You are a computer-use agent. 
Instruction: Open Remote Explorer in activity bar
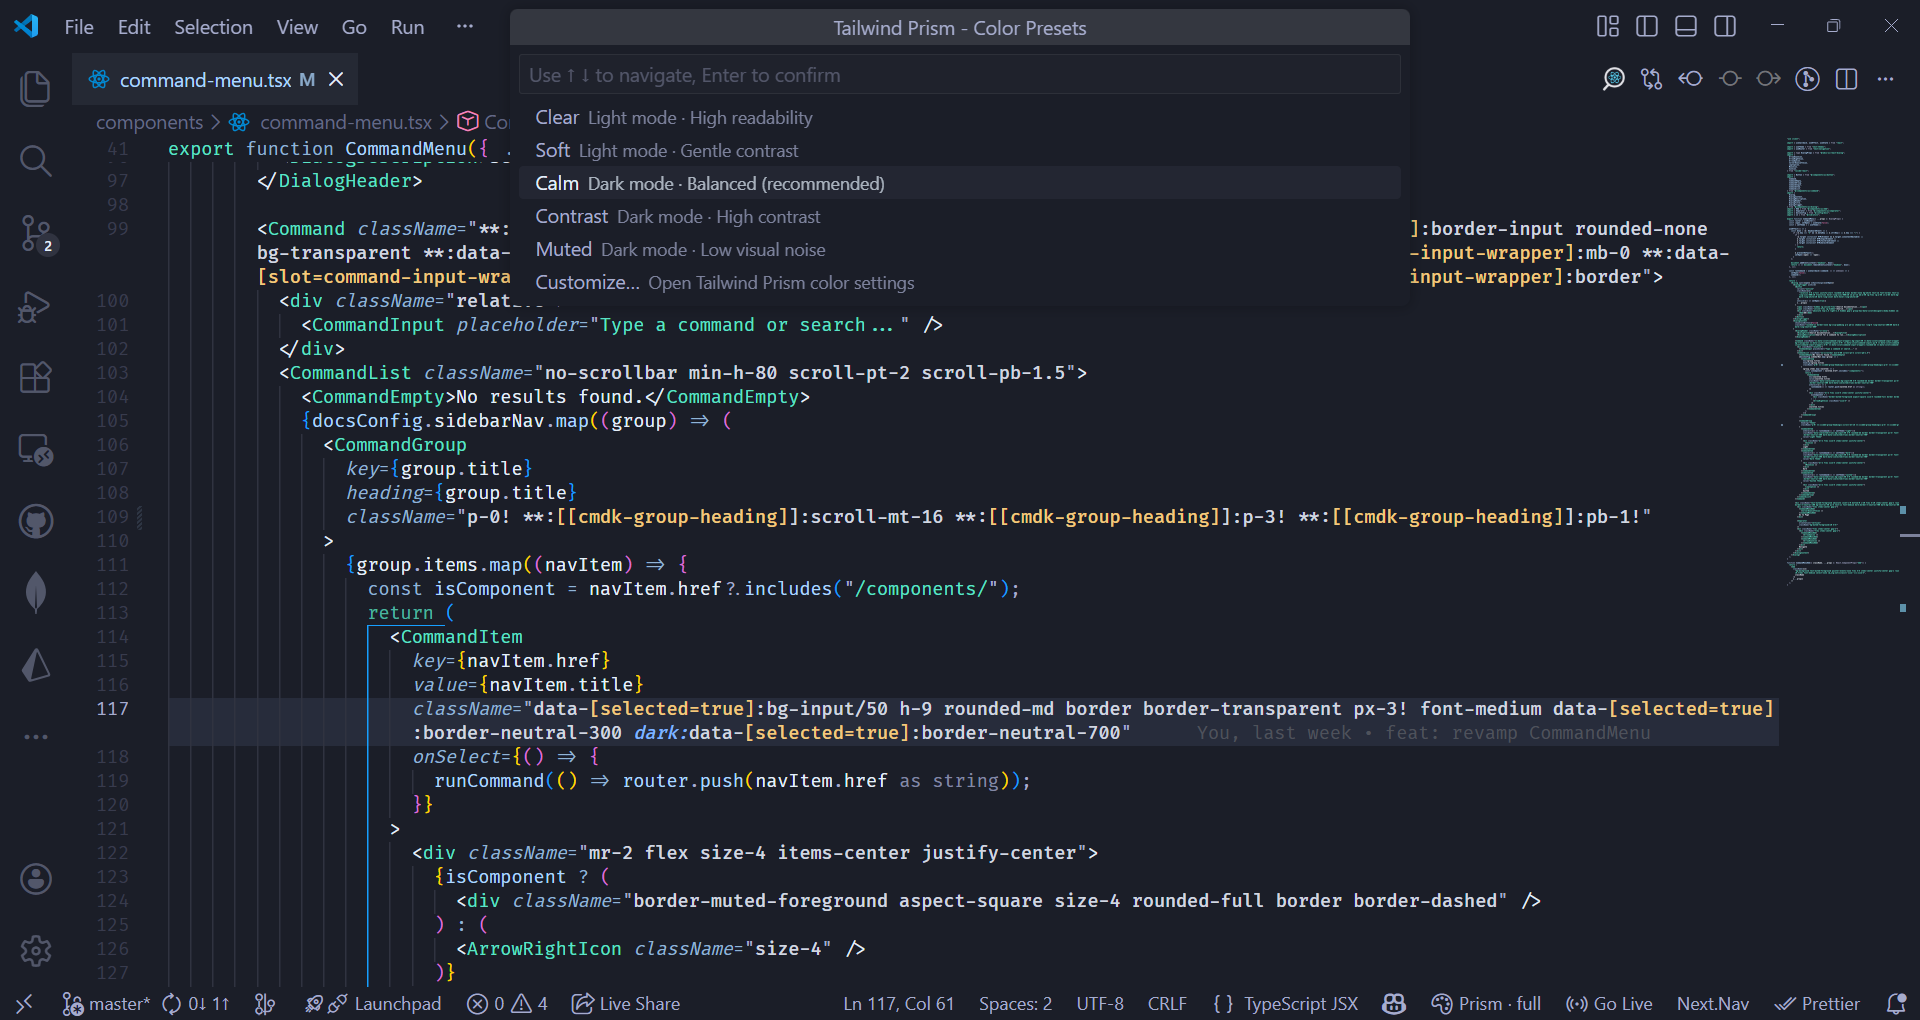[36, 450]
